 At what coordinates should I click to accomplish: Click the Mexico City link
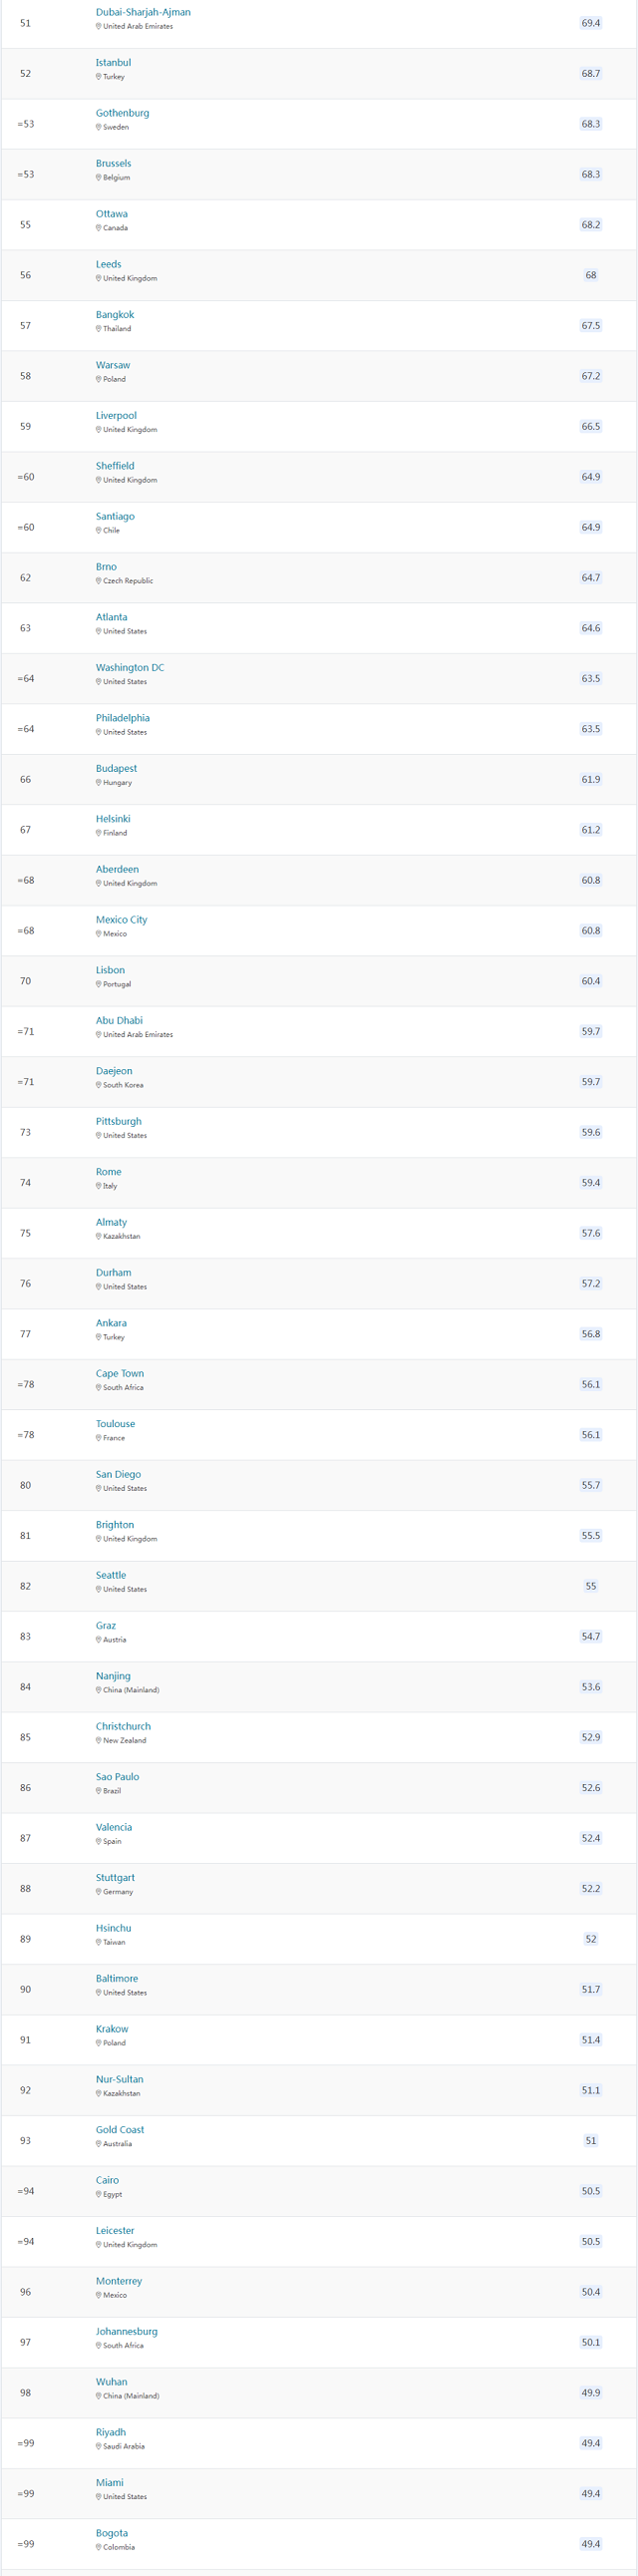[121, 920]
